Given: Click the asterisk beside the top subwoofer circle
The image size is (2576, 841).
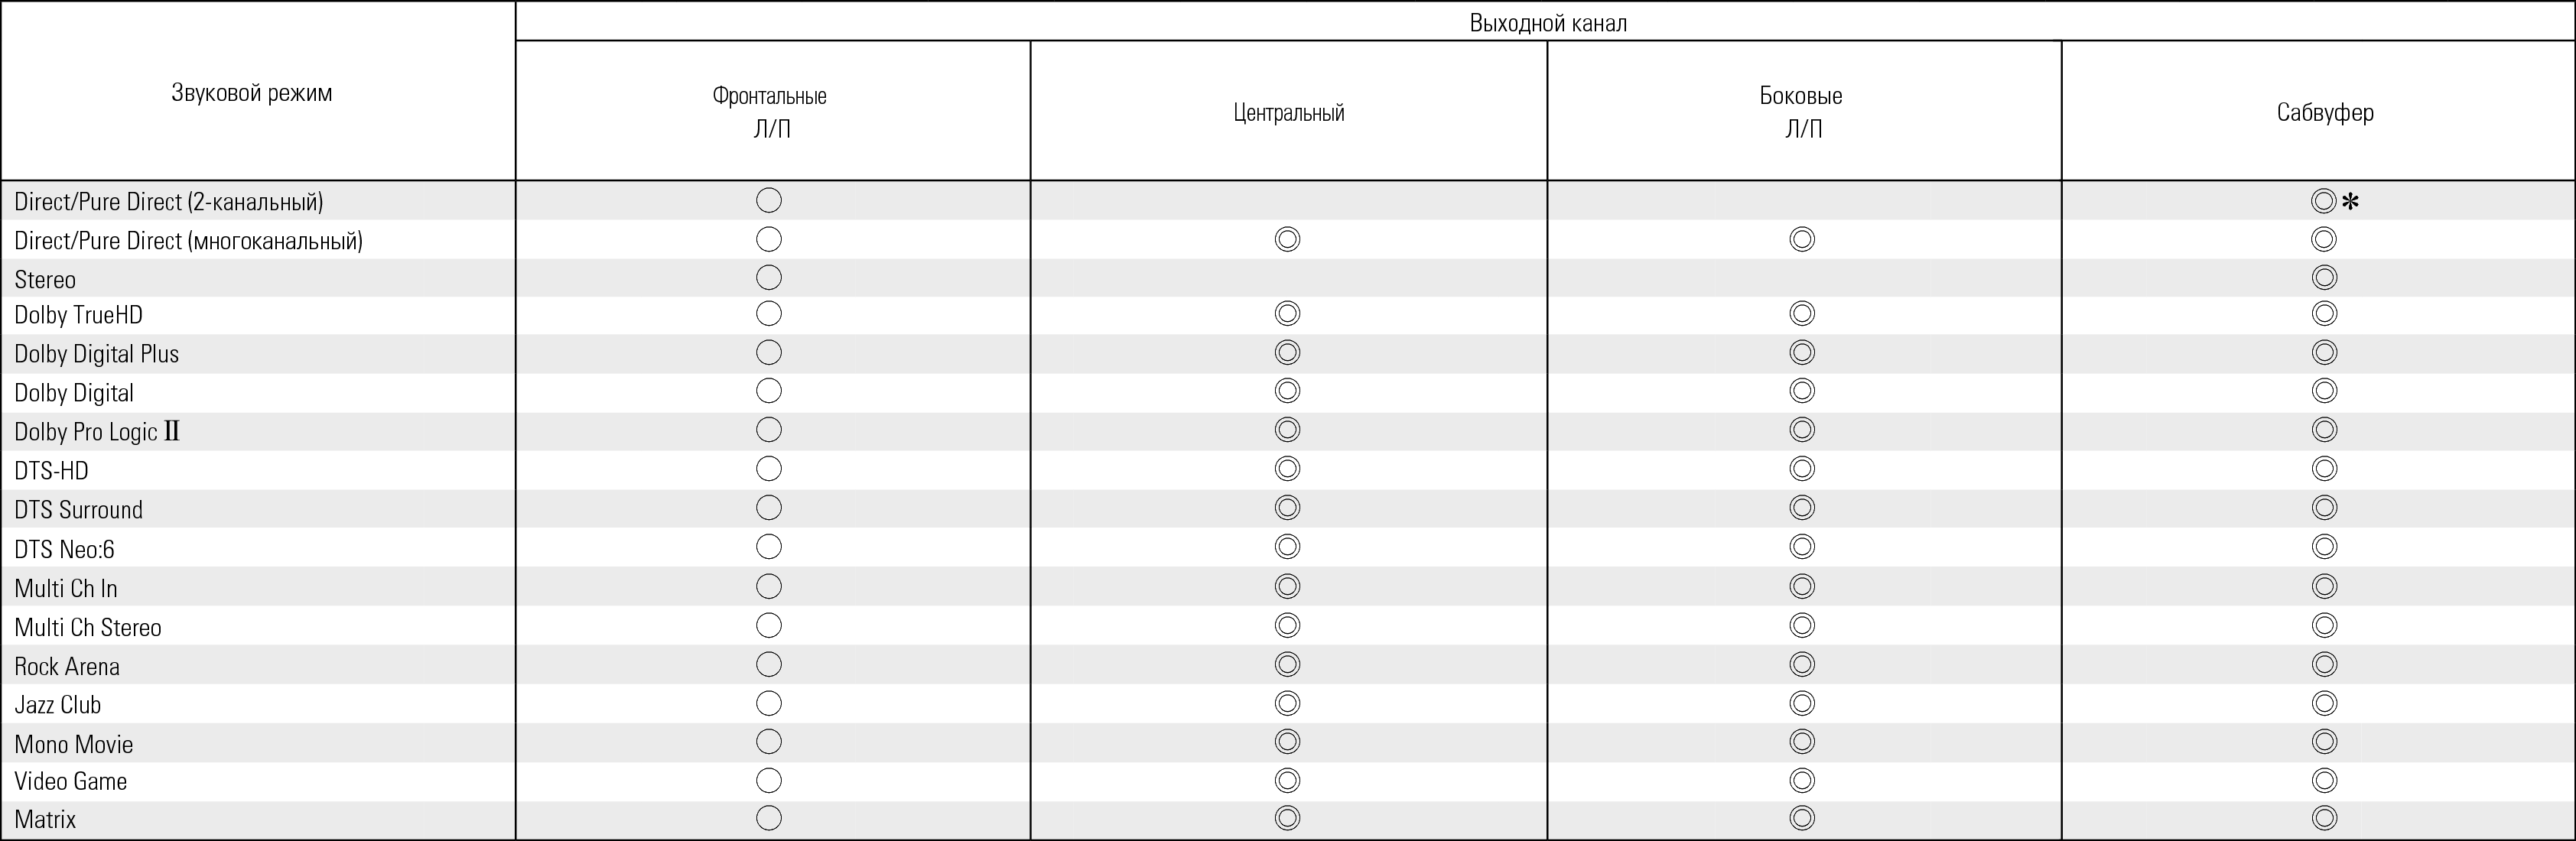Looking at the screenshot, I should 2350,202.
